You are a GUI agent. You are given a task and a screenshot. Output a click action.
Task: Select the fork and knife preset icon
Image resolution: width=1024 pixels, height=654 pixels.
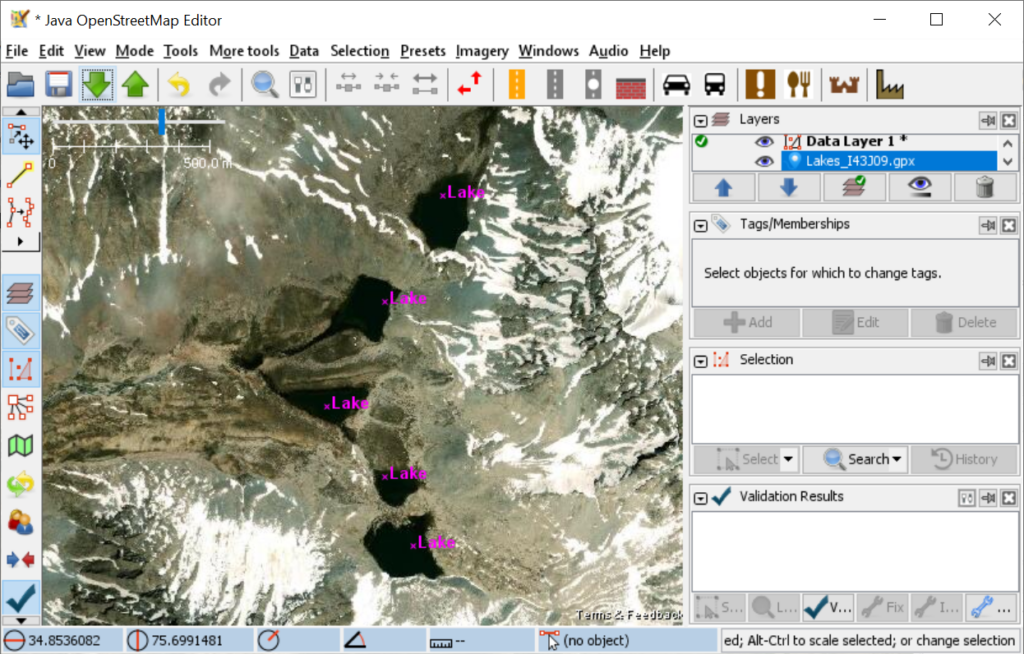pyautogui.click(x=799, y=84)
